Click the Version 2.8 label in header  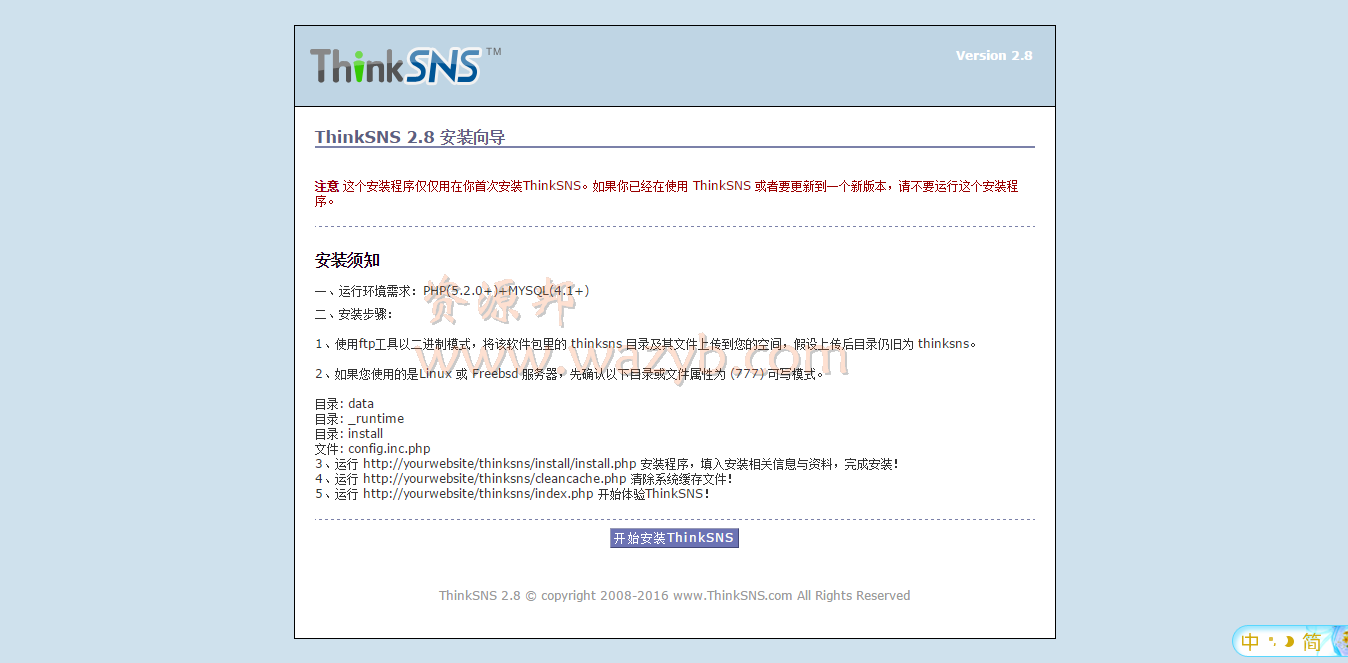click(994, 56)
